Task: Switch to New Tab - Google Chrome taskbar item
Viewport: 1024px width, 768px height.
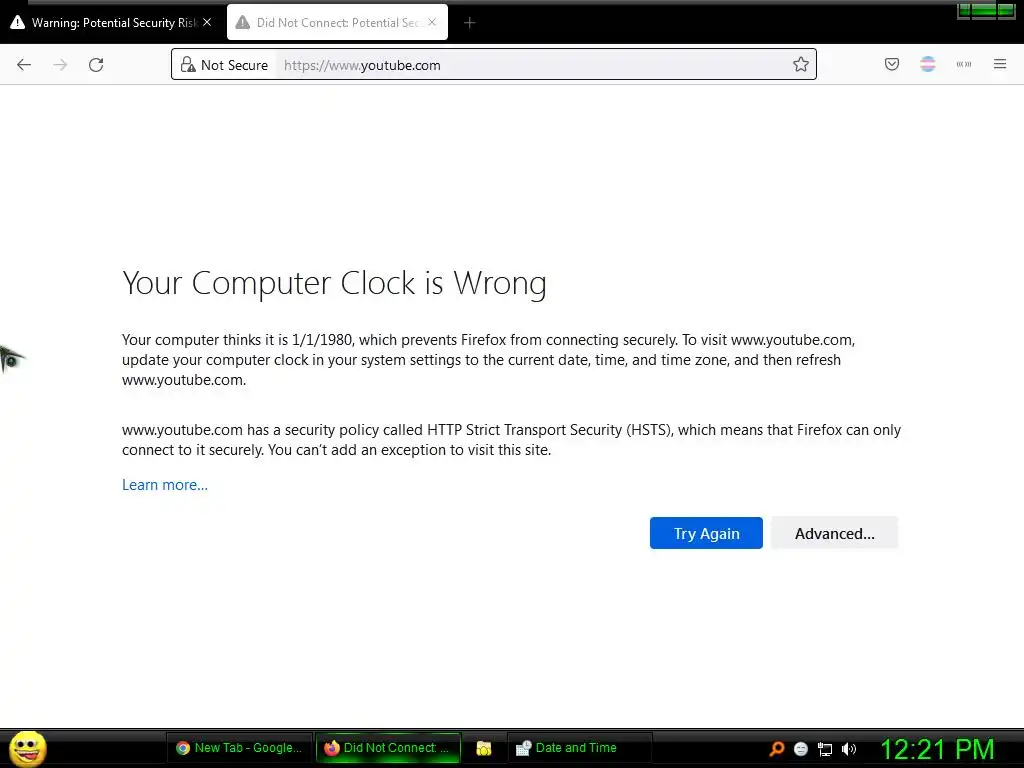Action: [240, 748]
